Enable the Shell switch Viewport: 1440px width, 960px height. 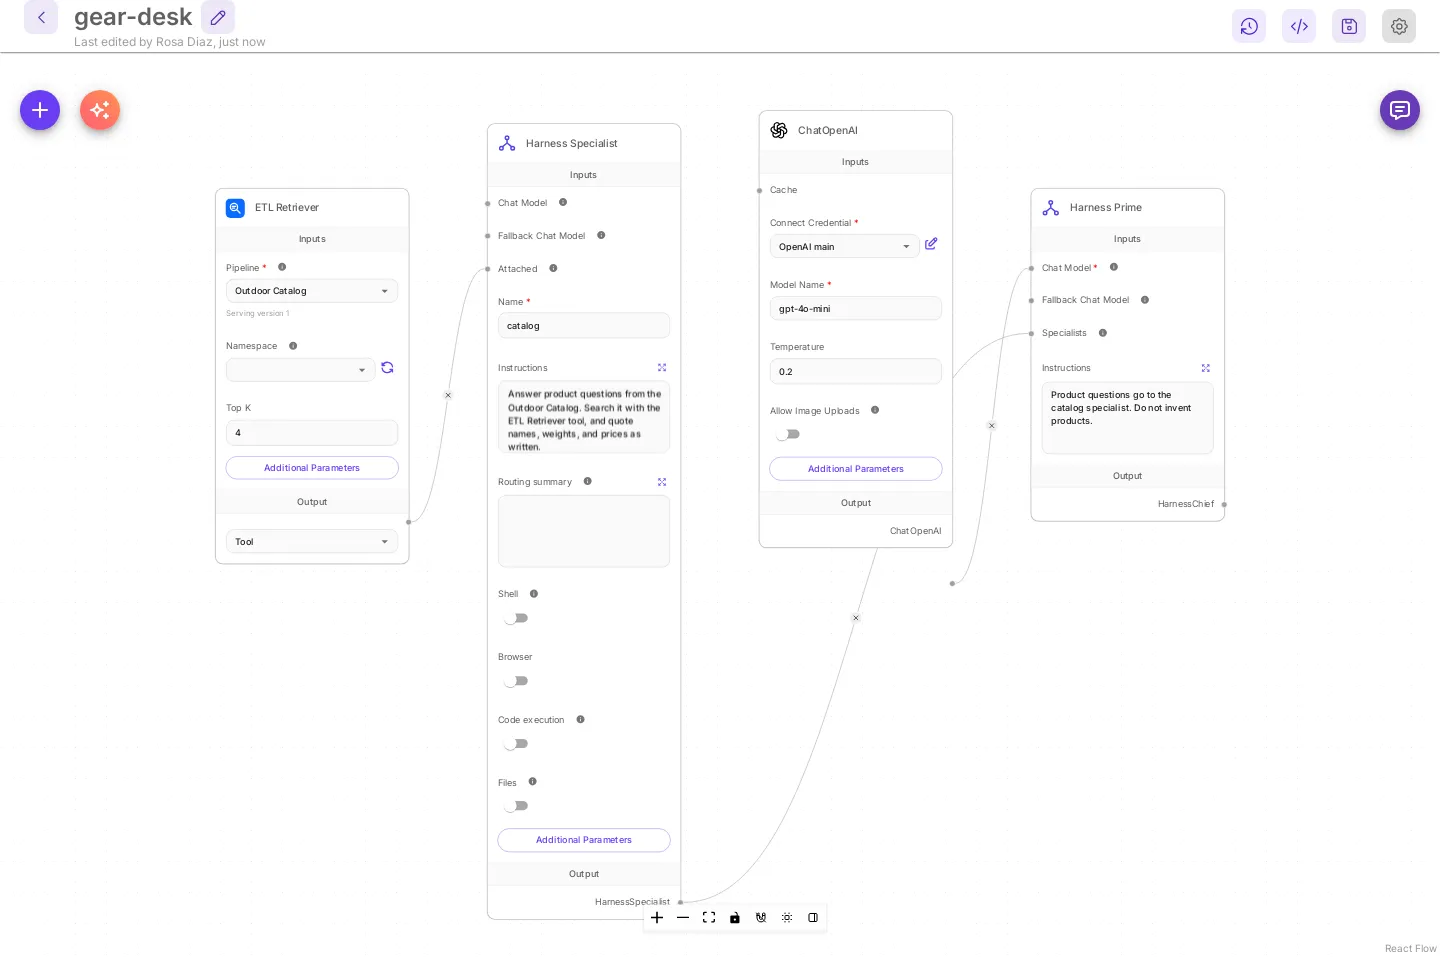pos(516,618)
